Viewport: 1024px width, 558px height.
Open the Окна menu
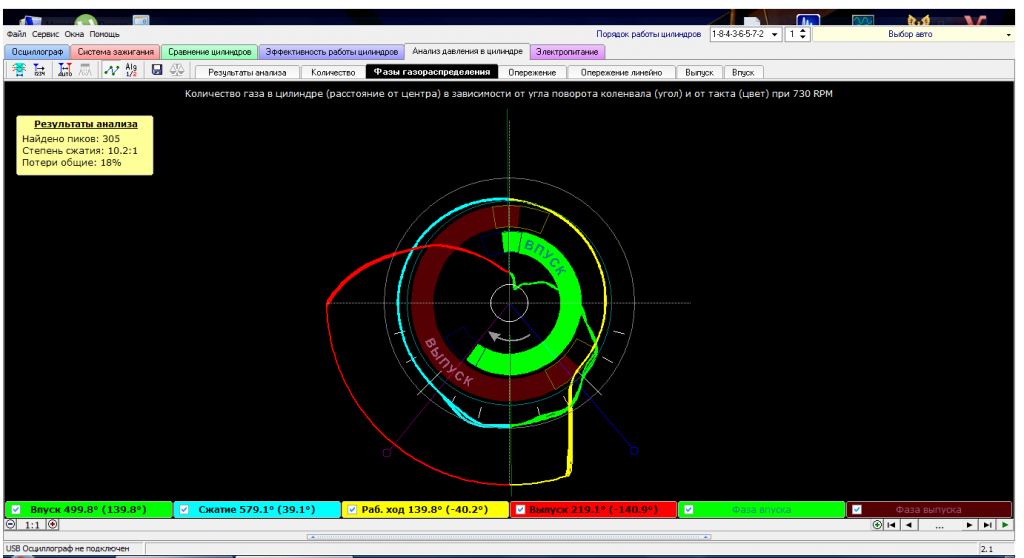pyautogui.click(x=74, y=34)
